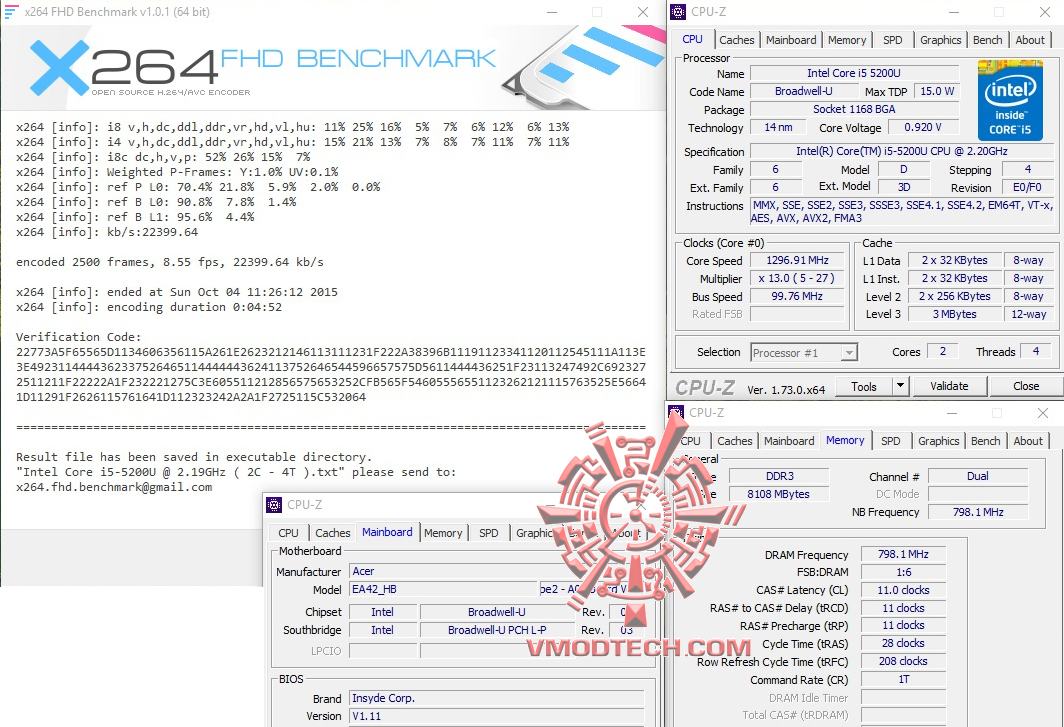Click the FSB:DRAM value 1:6
Viewport: 1064px width, 727px height.
tap(902, 572)
